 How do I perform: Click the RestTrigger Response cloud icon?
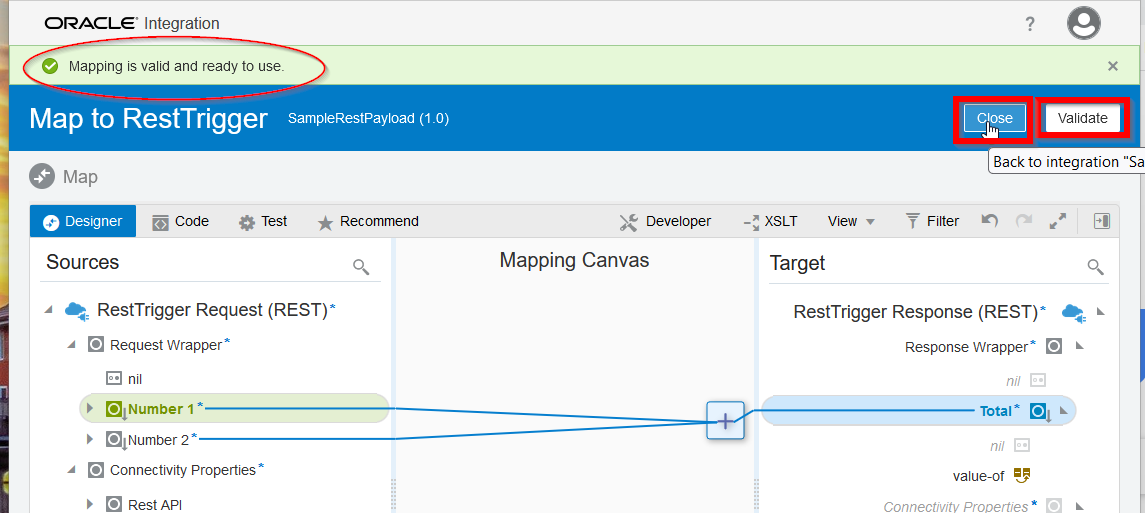pos(1073,312)
